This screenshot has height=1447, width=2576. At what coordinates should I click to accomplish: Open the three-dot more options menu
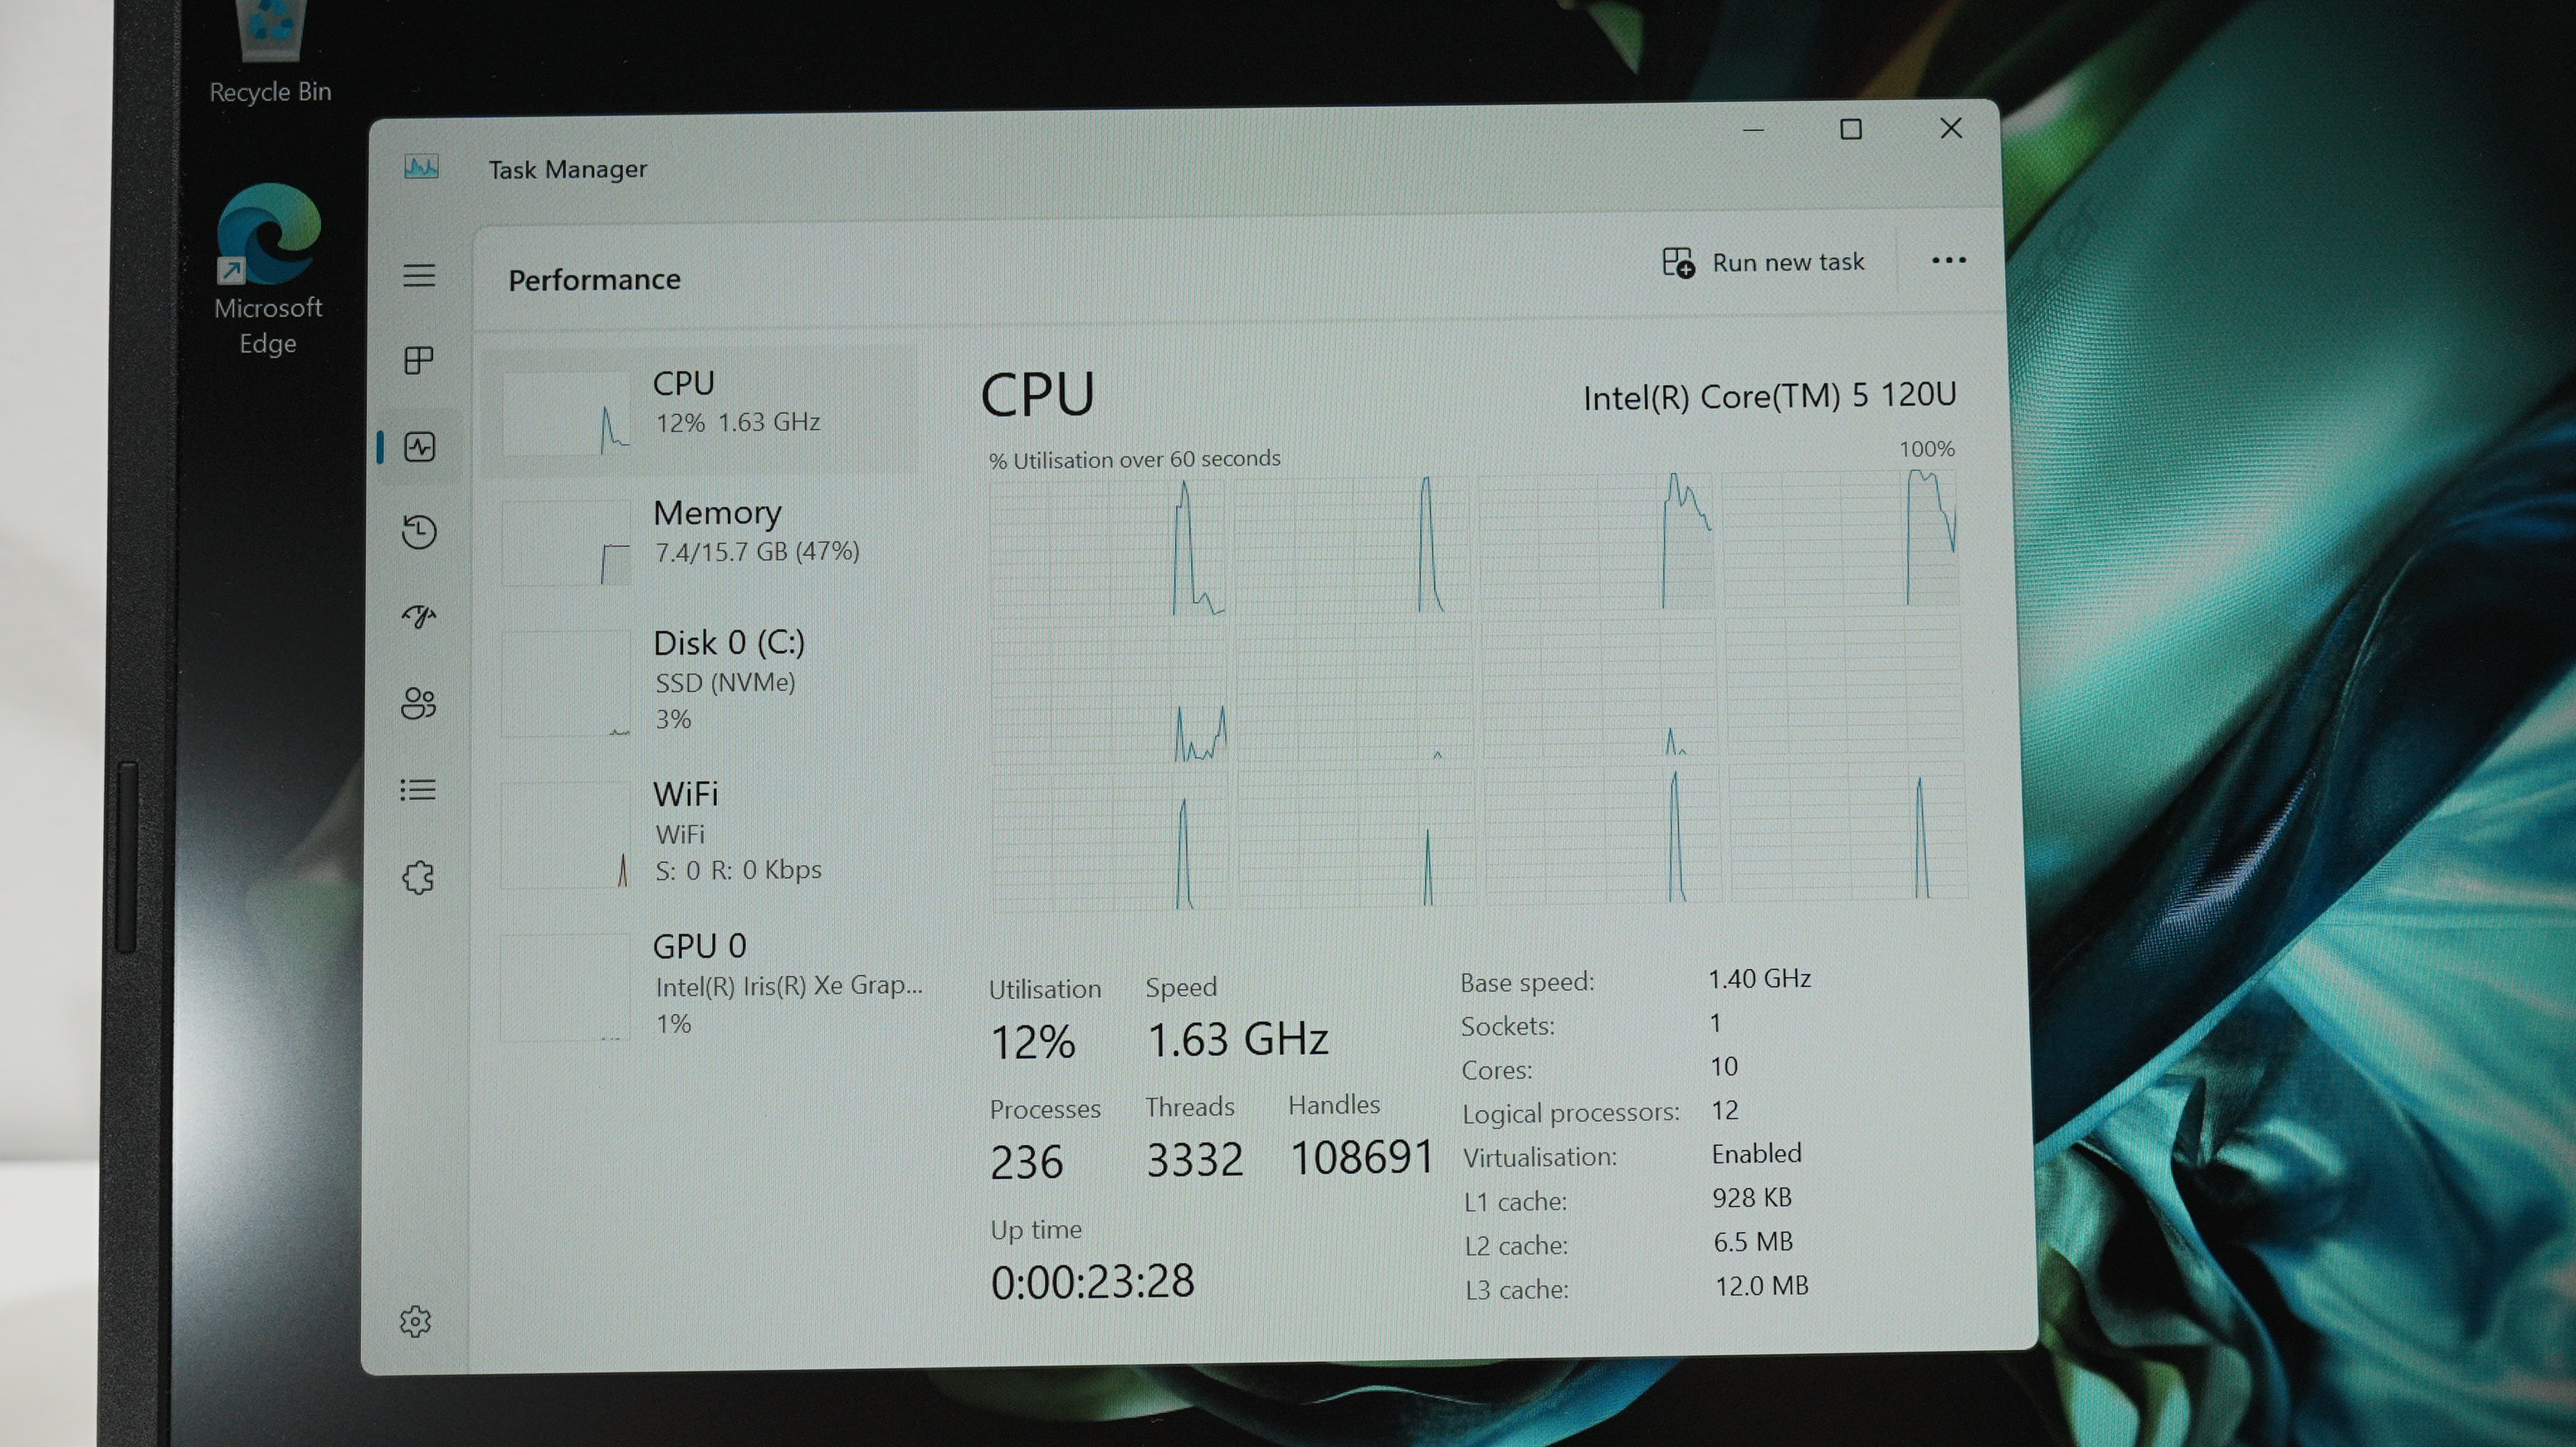(1948, 261)
